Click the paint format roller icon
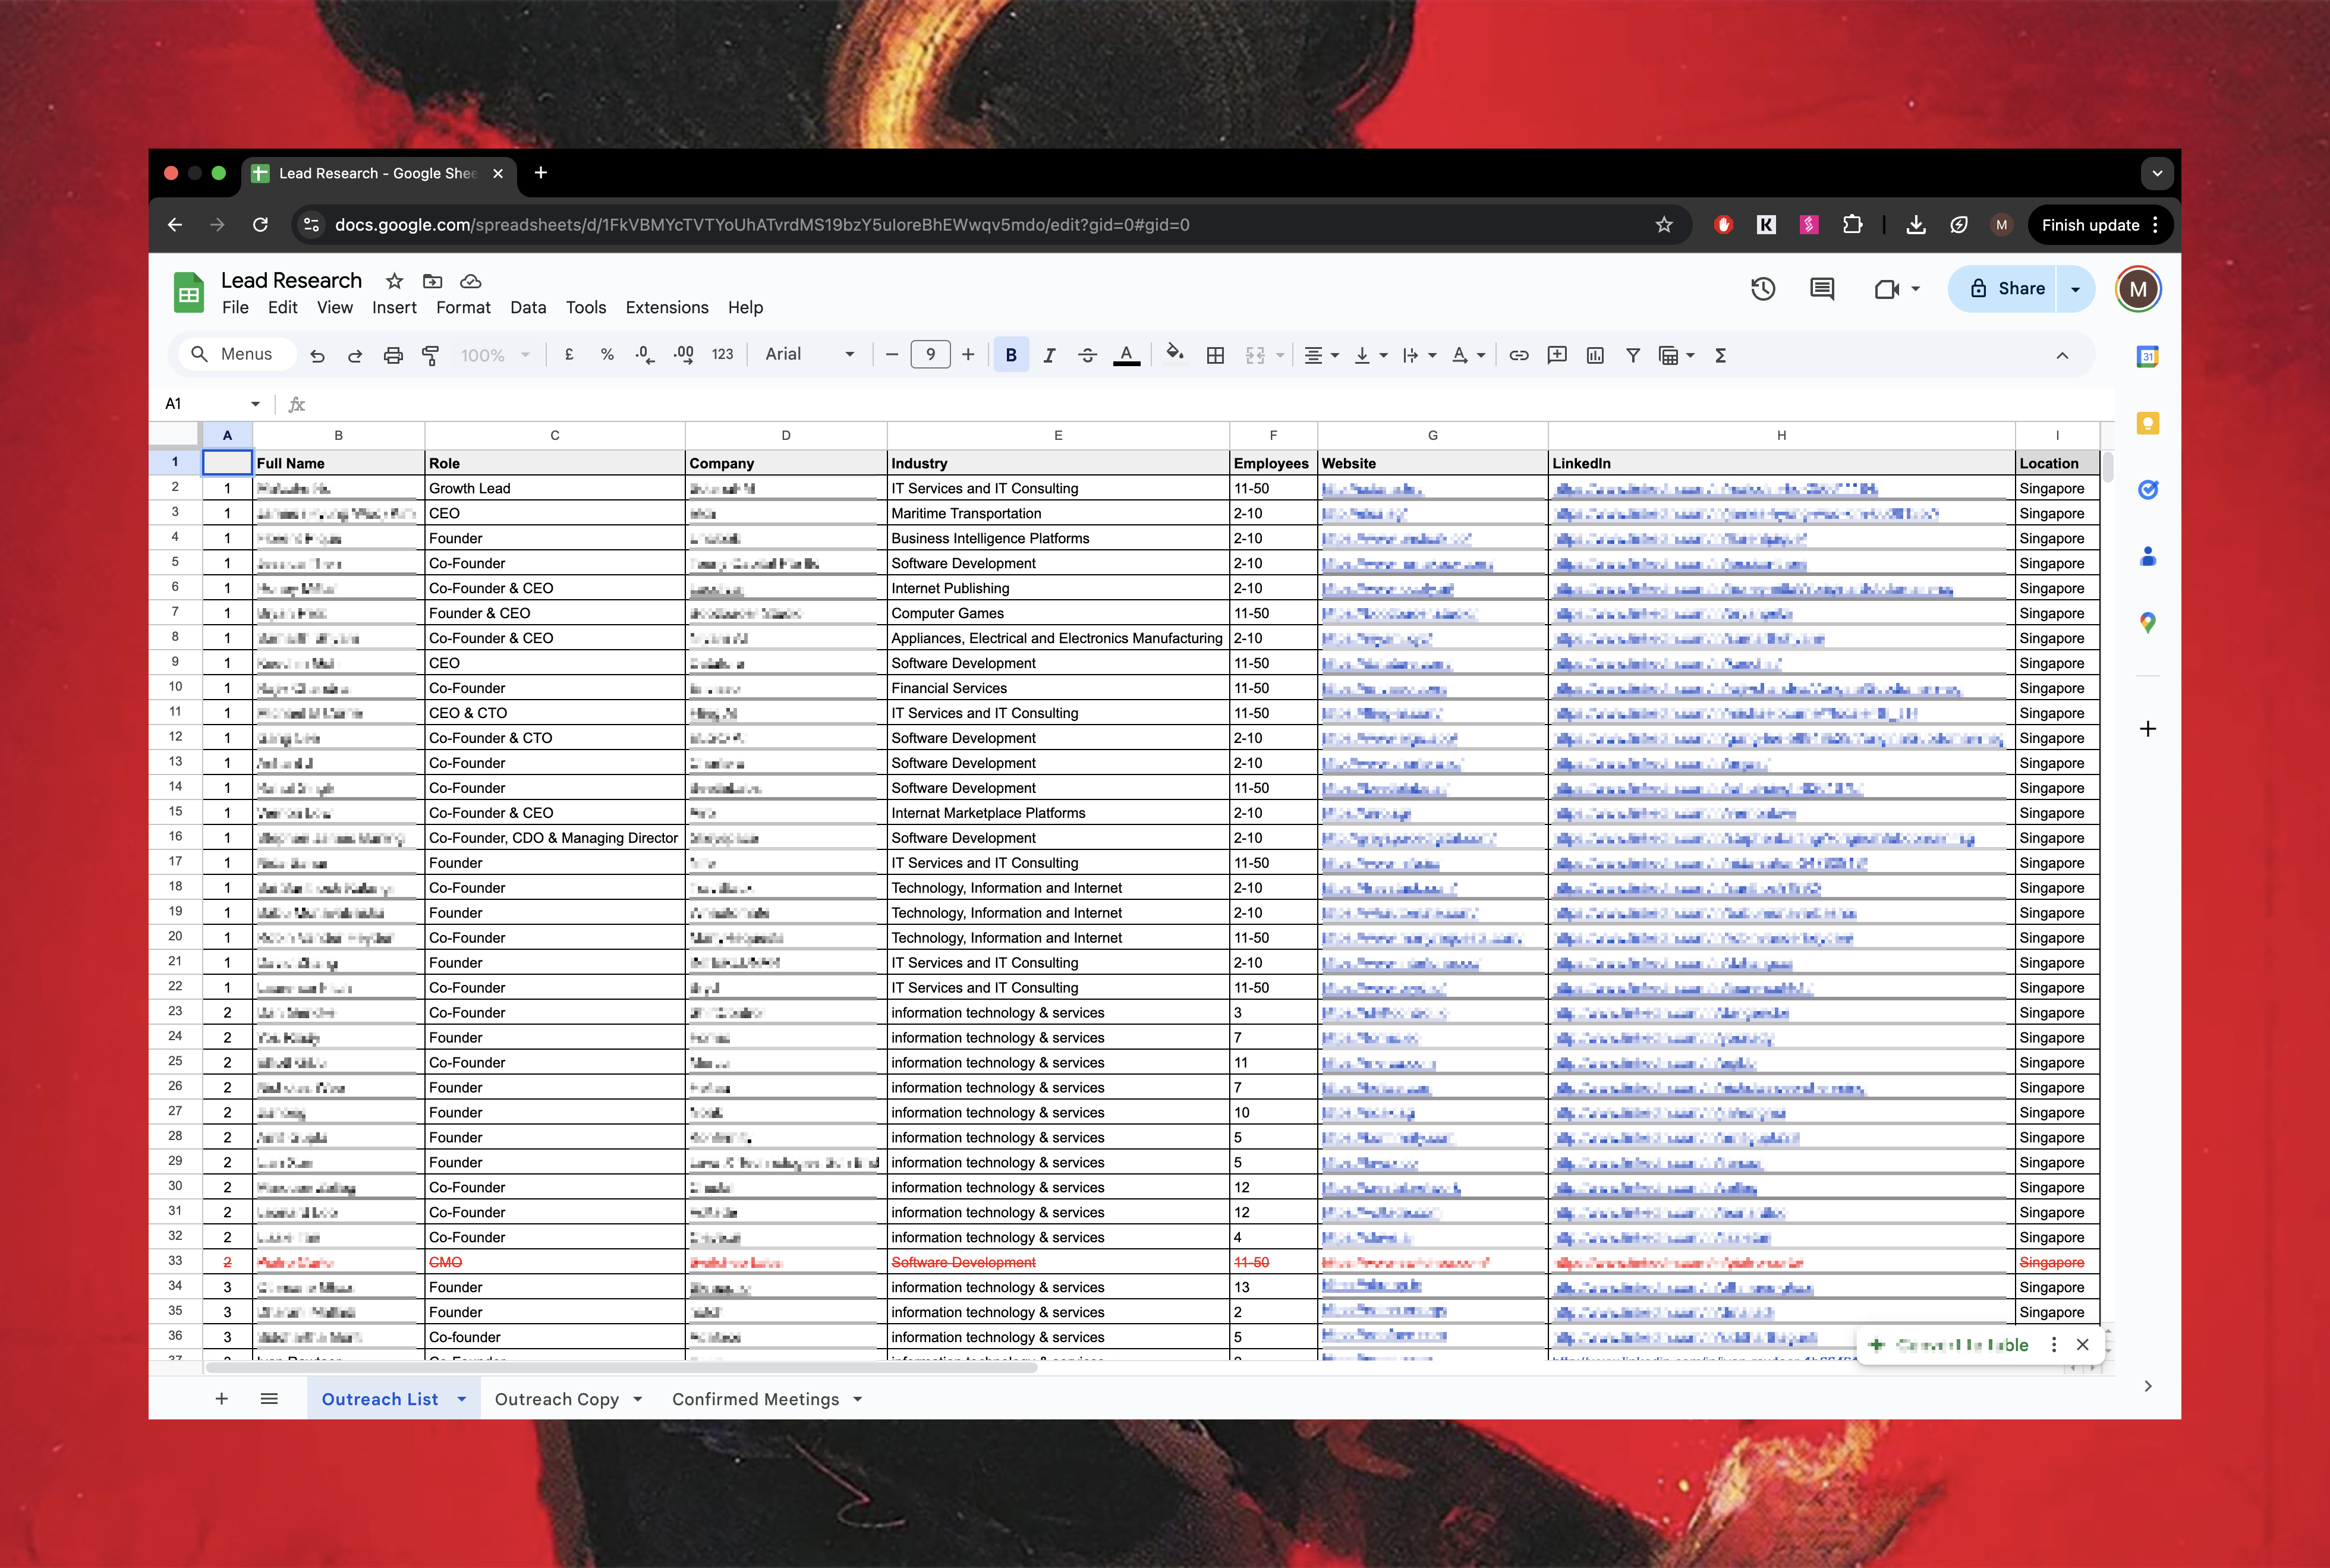 point(431,355)
